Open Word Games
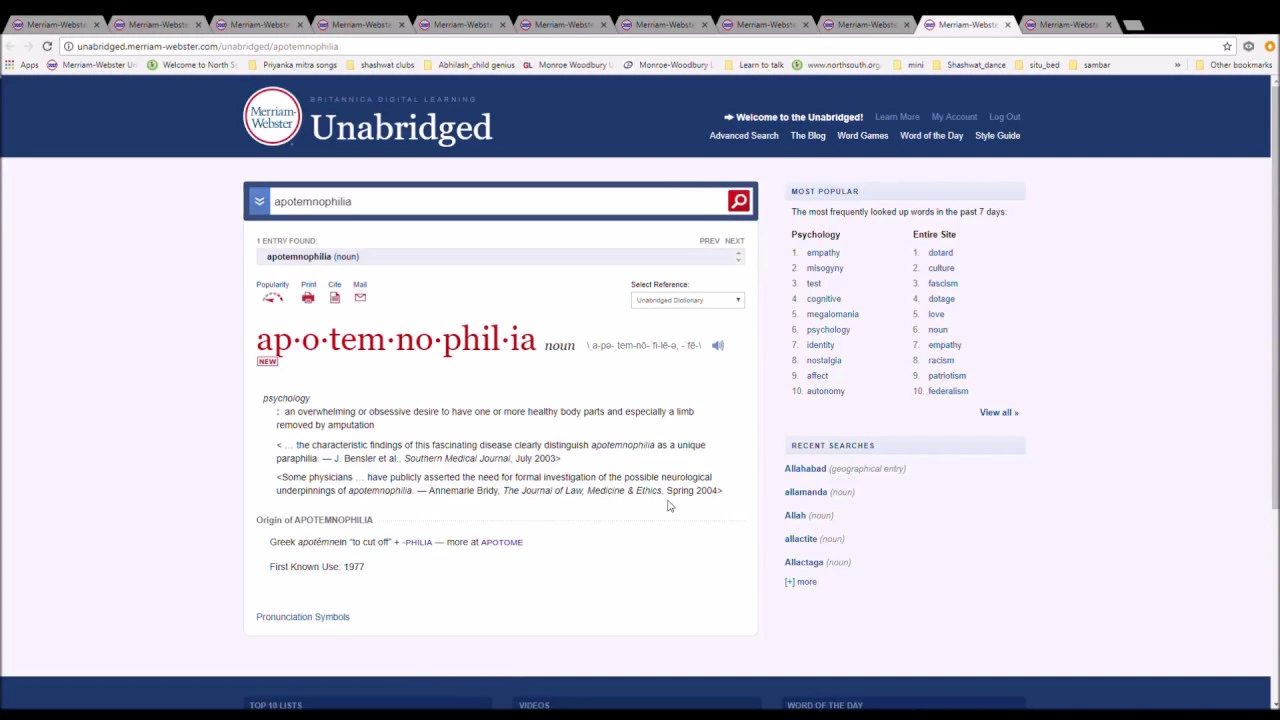1280x720 pixels. [x=862, y=136]
